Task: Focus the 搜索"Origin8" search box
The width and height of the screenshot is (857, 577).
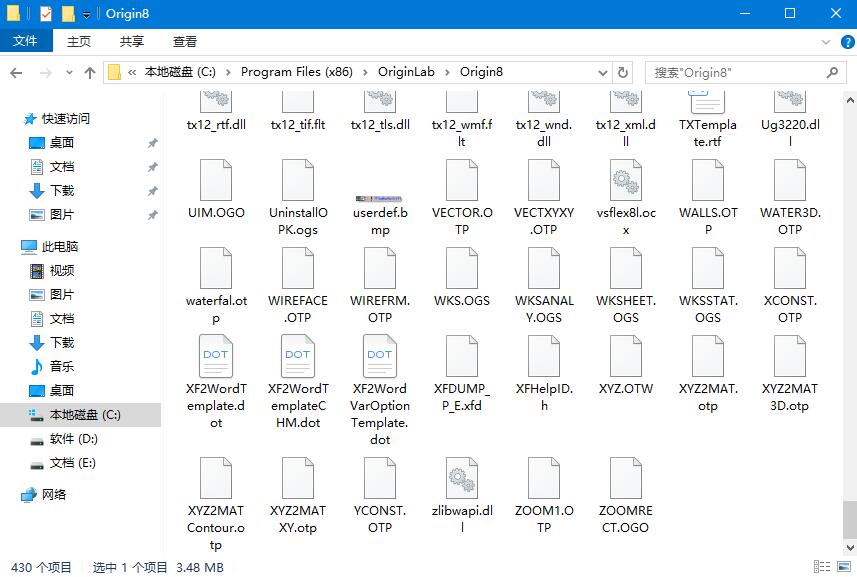Action: 746,72
